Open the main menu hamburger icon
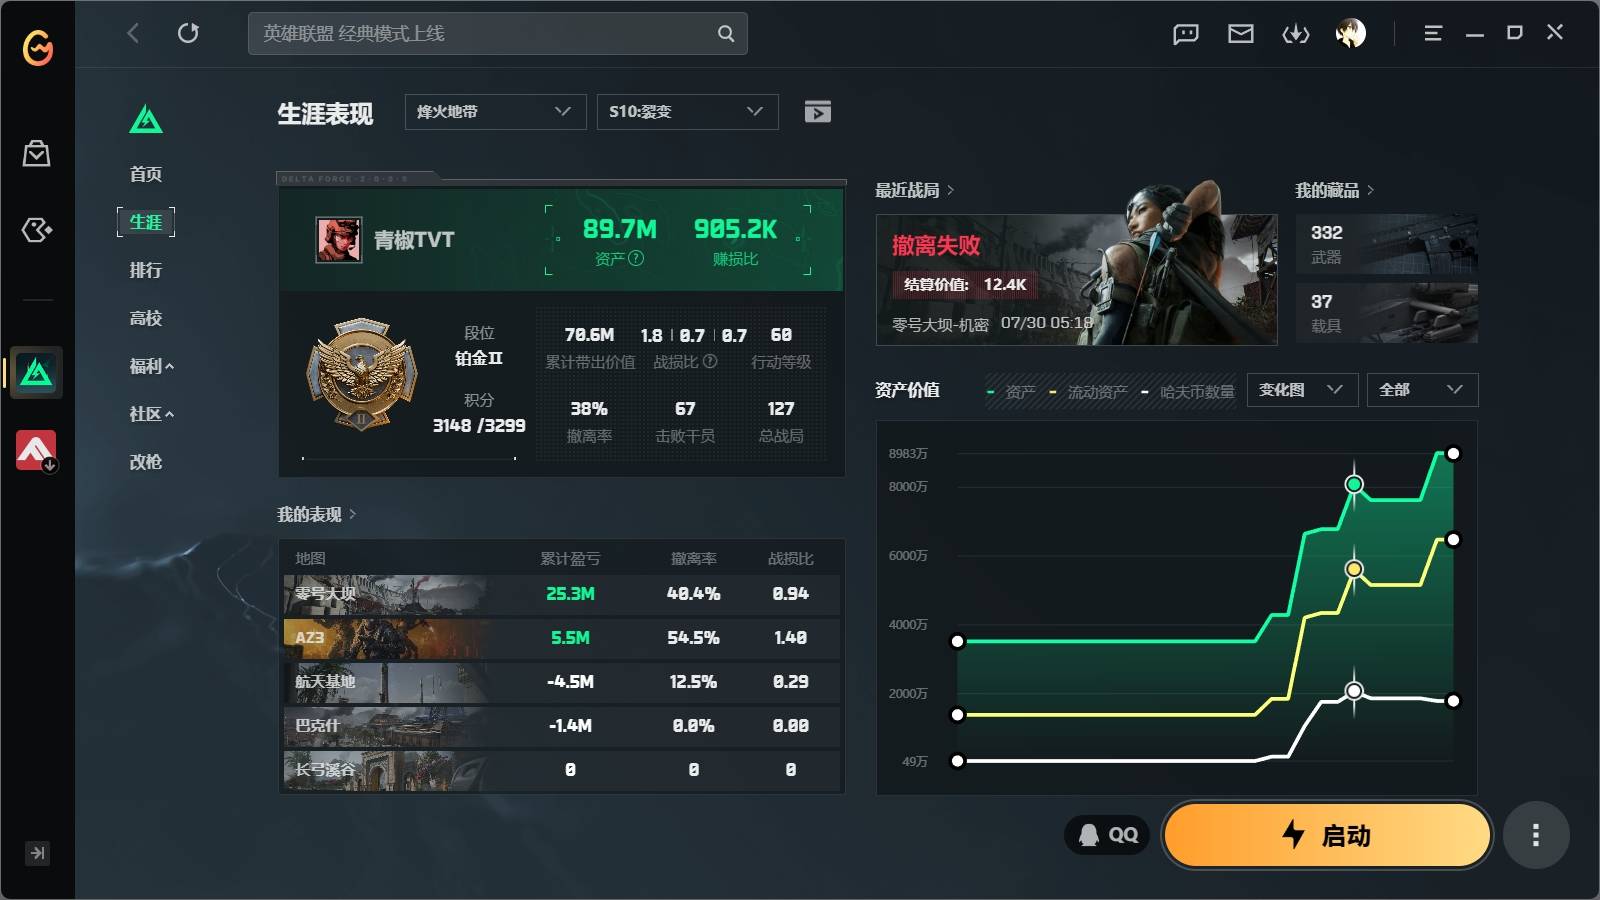This screenshot has width=1600, height=900. 1433,34
